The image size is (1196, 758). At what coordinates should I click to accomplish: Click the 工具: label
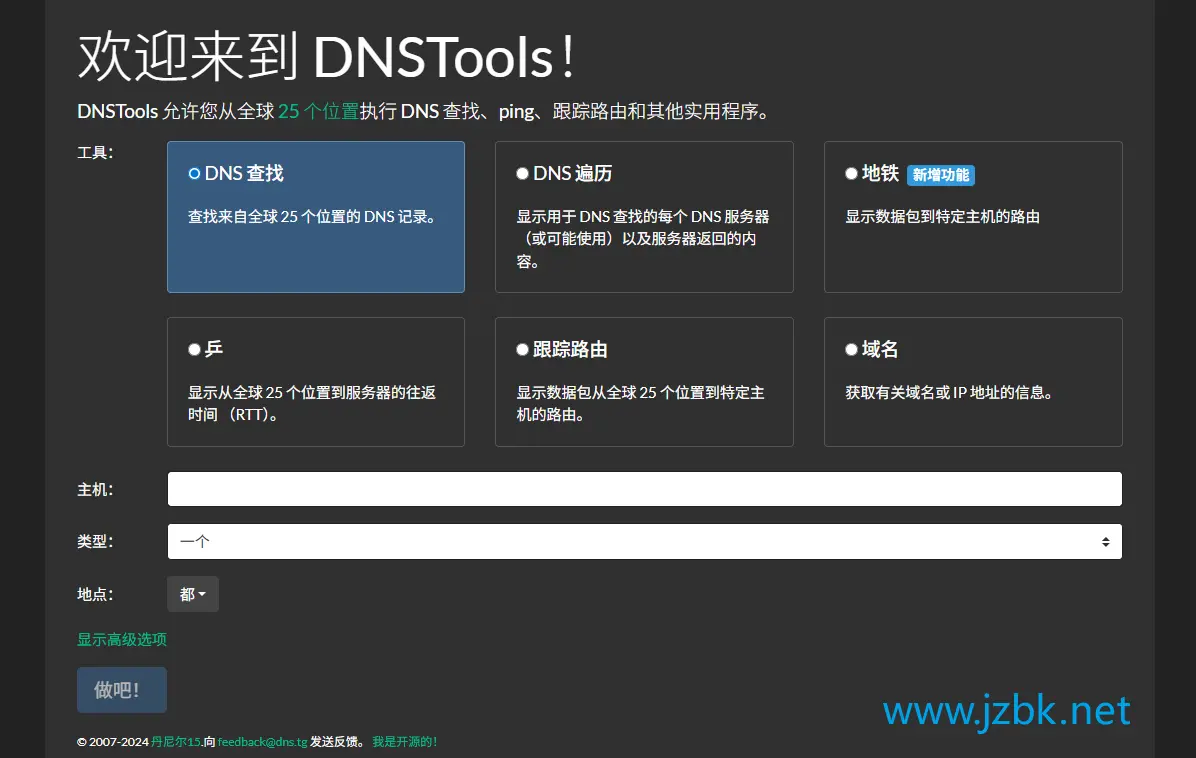(x=95, y=153)
